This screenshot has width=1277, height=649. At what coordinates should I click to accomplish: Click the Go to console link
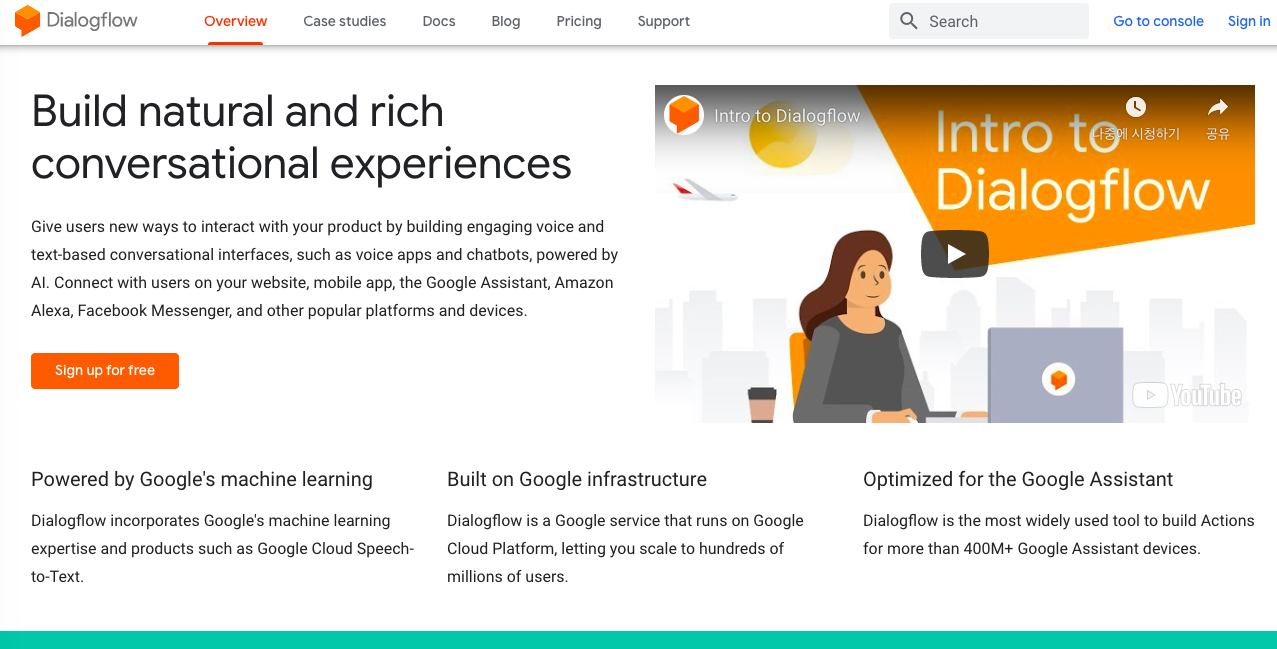tap(1158, 21)
